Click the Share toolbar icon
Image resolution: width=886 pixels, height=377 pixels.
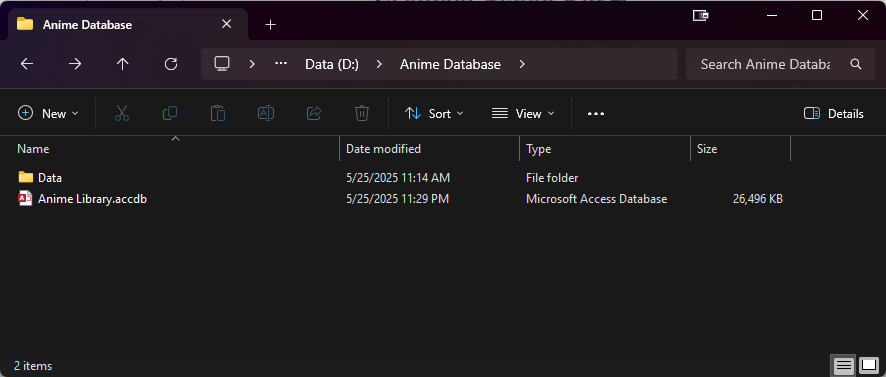(314, 113)
